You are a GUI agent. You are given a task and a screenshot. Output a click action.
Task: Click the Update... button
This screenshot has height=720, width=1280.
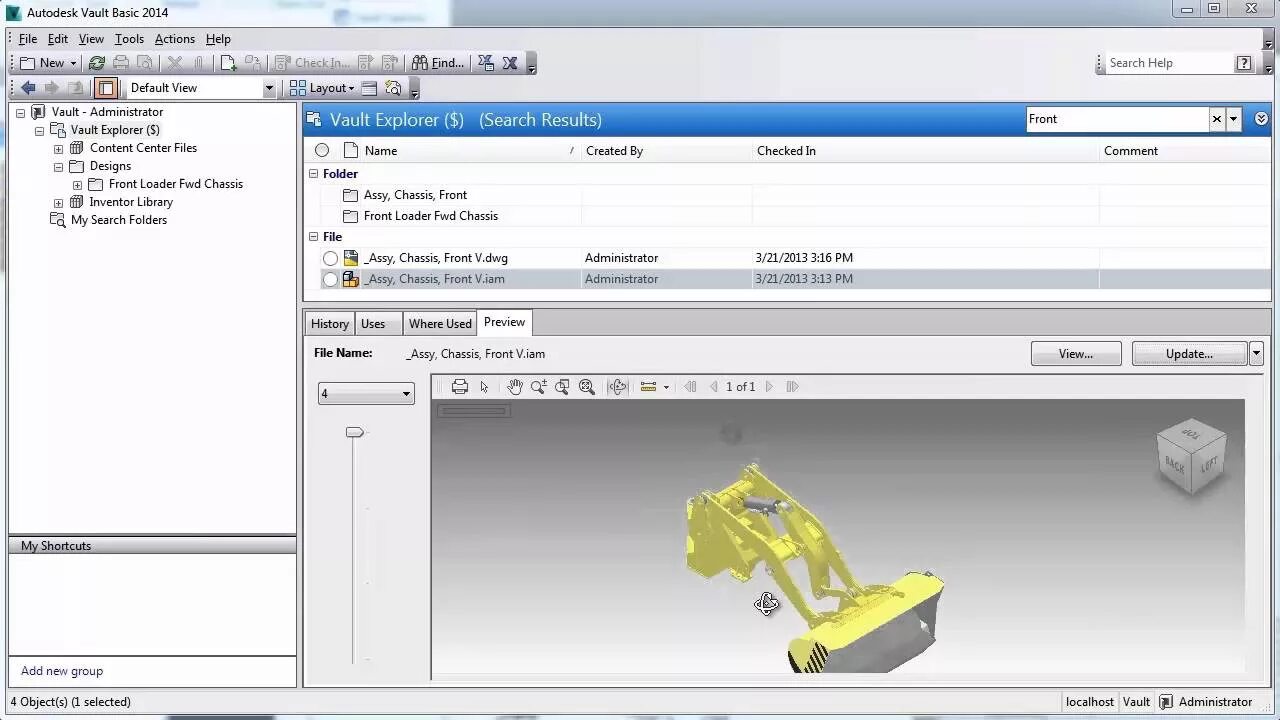1190,354
